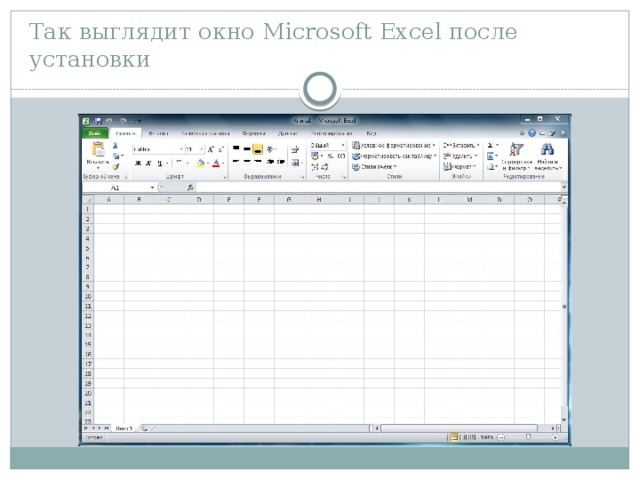Switch to the Разметка страницы tab
This screenshot has height=480, width=640.
(x=205, y=133)
